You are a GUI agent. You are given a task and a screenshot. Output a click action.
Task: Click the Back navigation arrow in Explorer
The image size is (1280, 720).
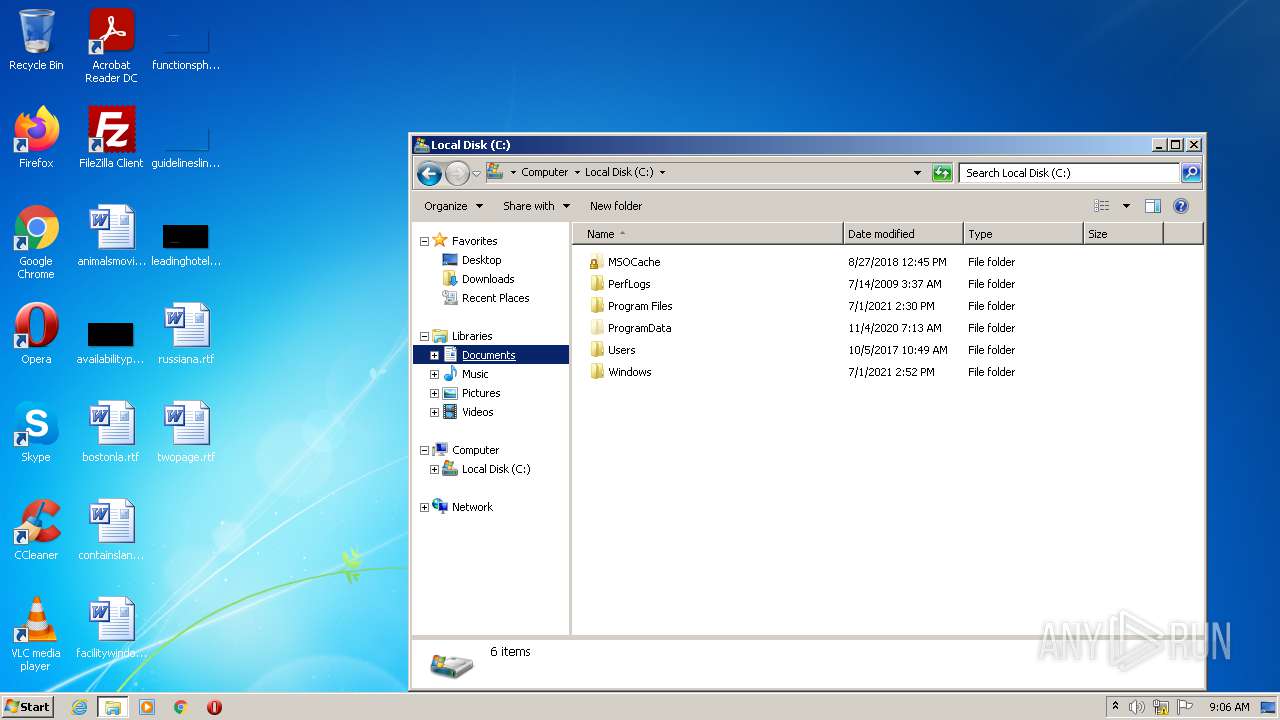pyautogui.click(x=430, y=173)
